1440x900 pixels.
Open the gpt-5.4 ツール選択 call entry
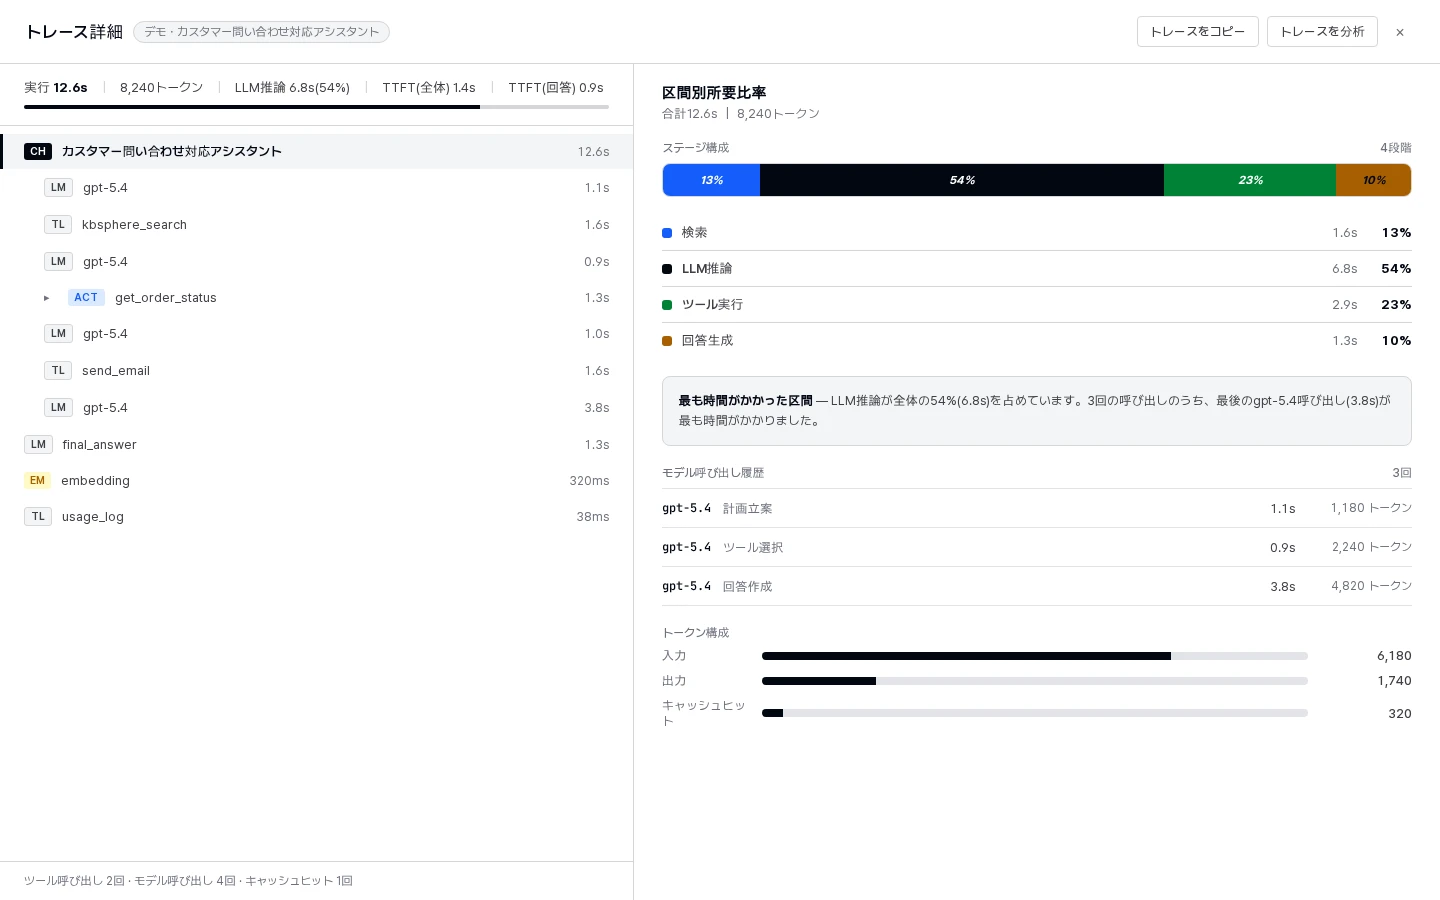(1037, 548)
